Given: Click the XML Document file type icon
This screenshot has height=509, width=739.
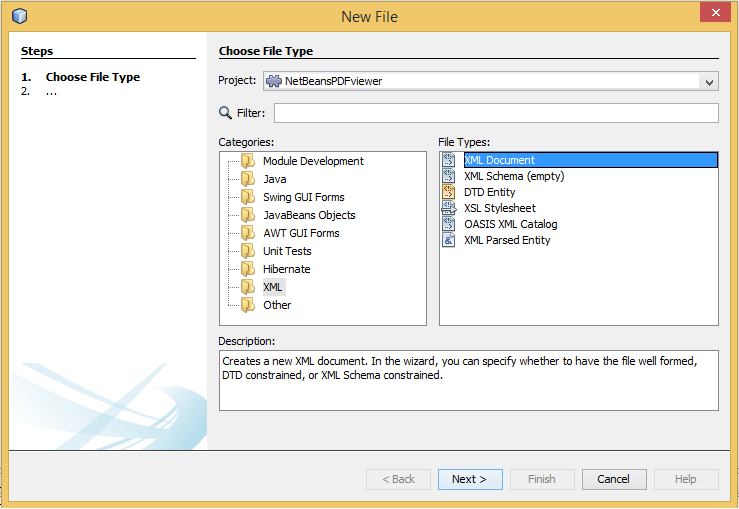Looking at the screenshot, I should (449, 160).
